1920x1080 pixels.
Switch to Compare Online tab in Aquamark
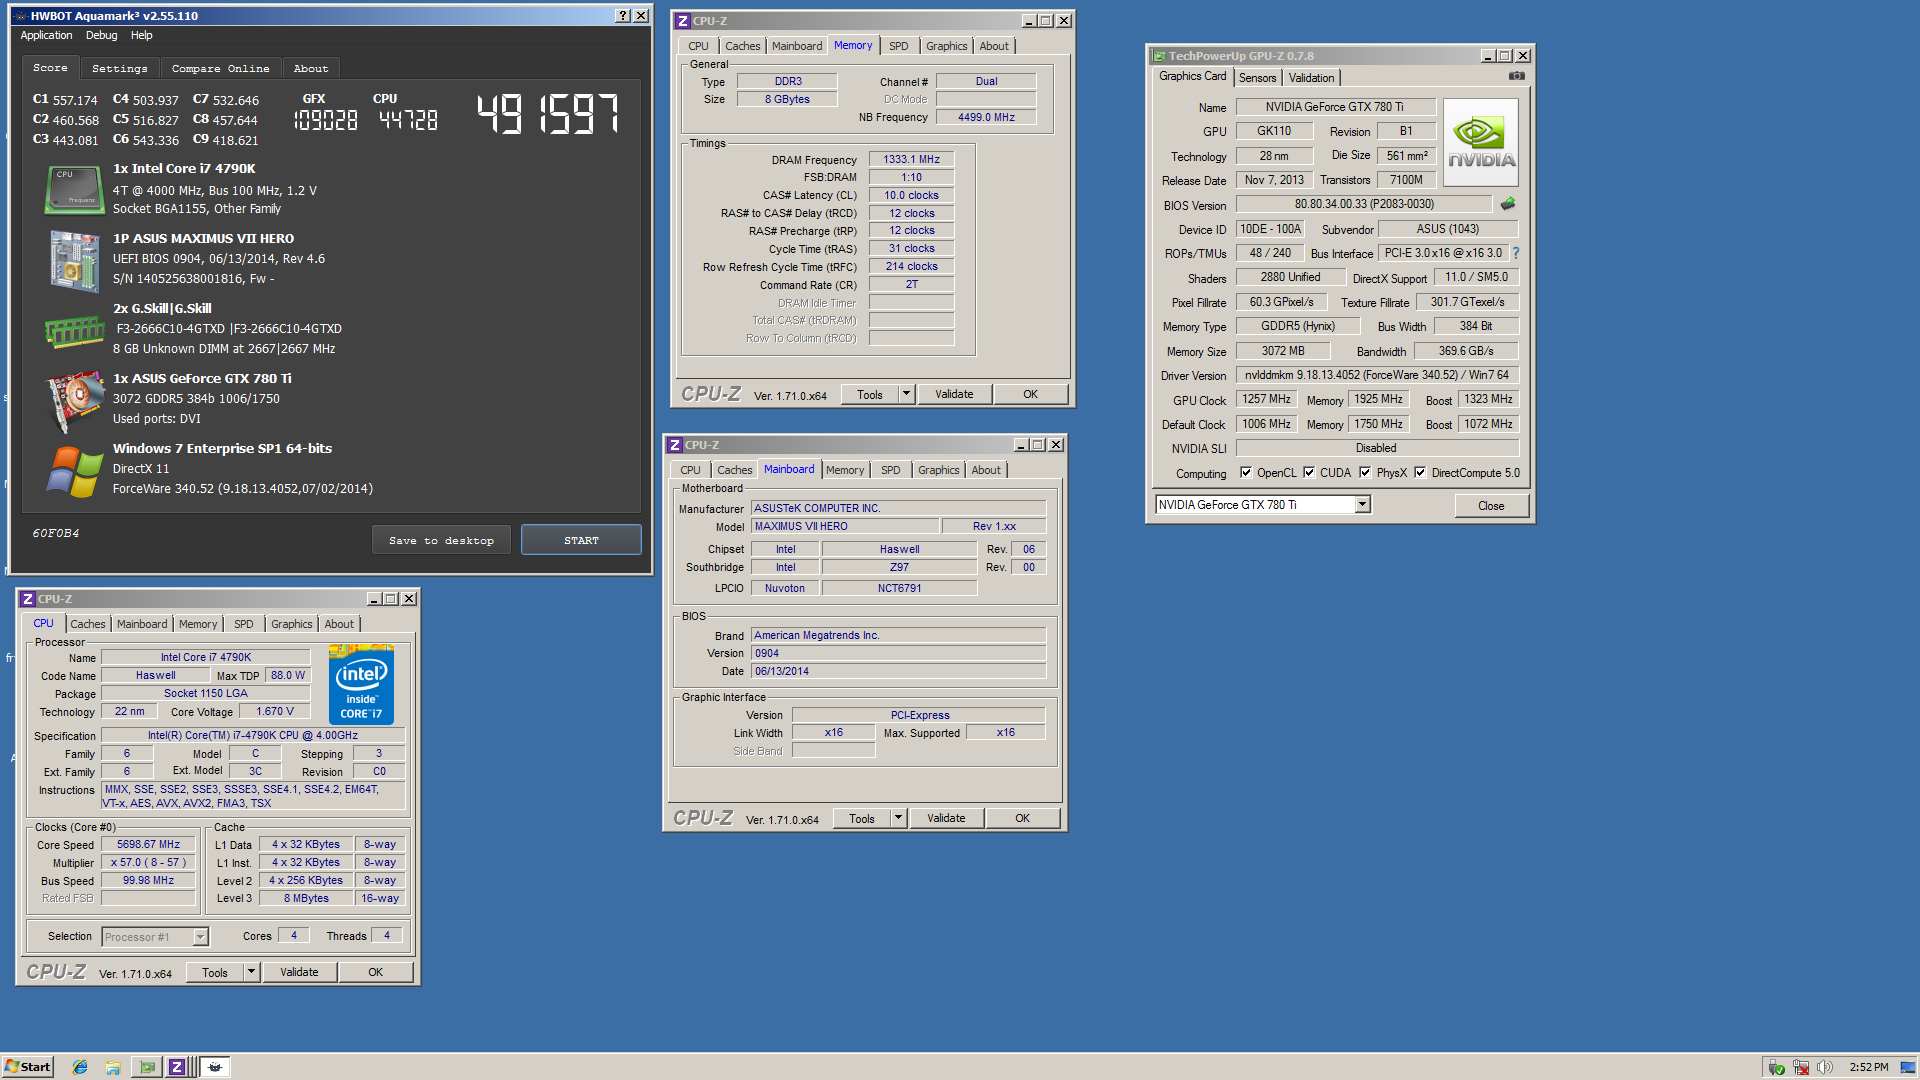click(x=220, y=68)
